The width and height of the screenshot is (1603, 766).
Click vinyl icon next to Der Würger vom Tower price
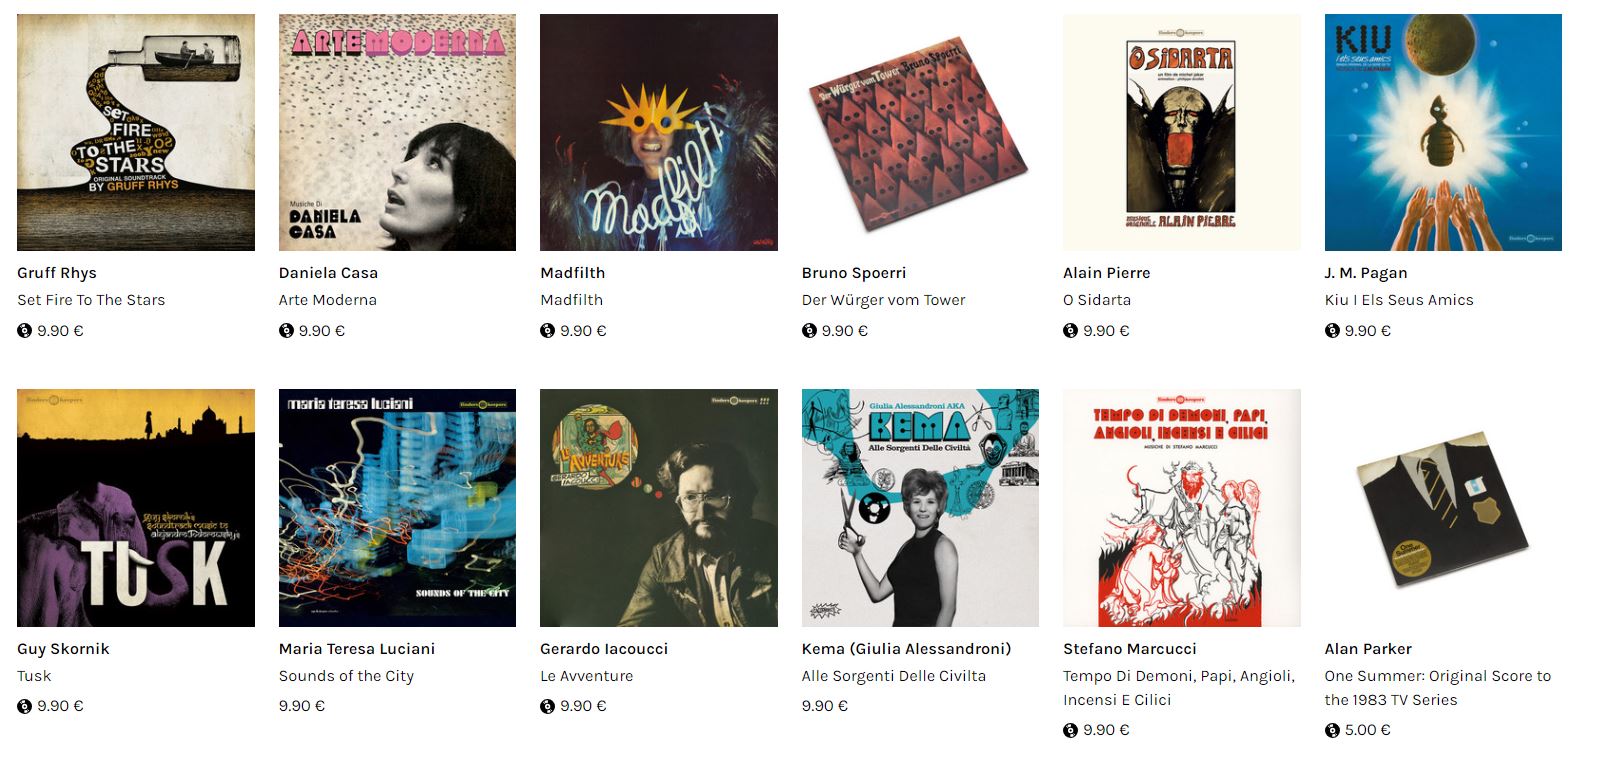coord(809,331)
